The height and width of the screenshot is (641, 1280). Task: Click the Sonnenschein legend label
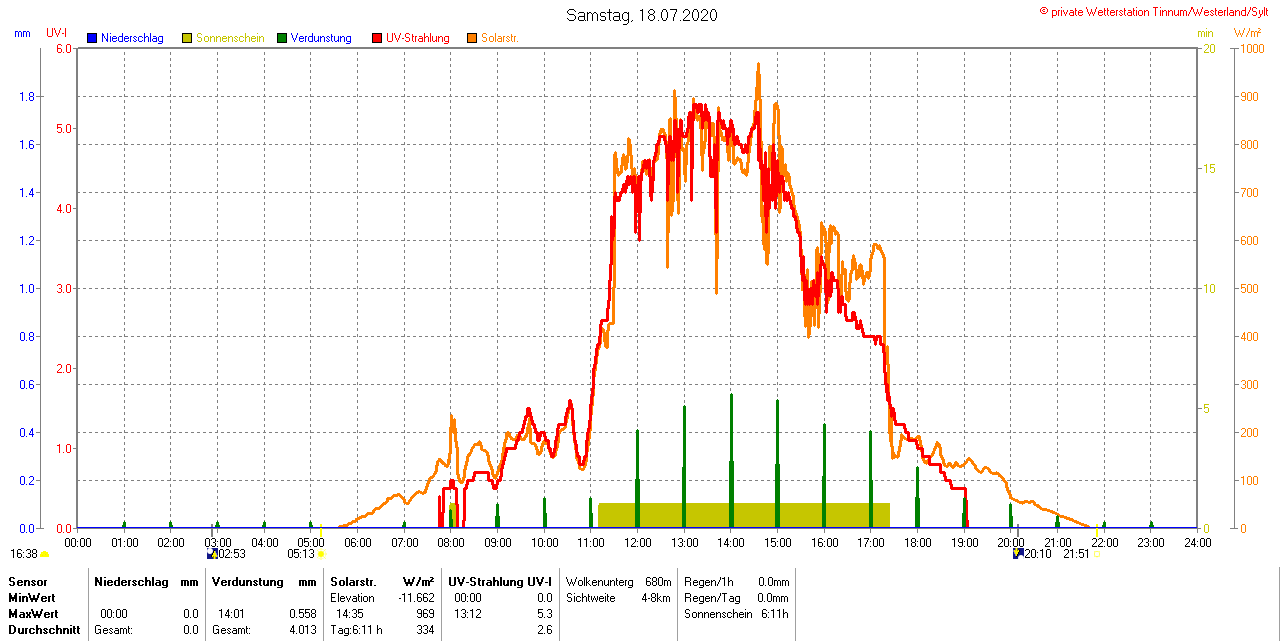click(230, 38)
